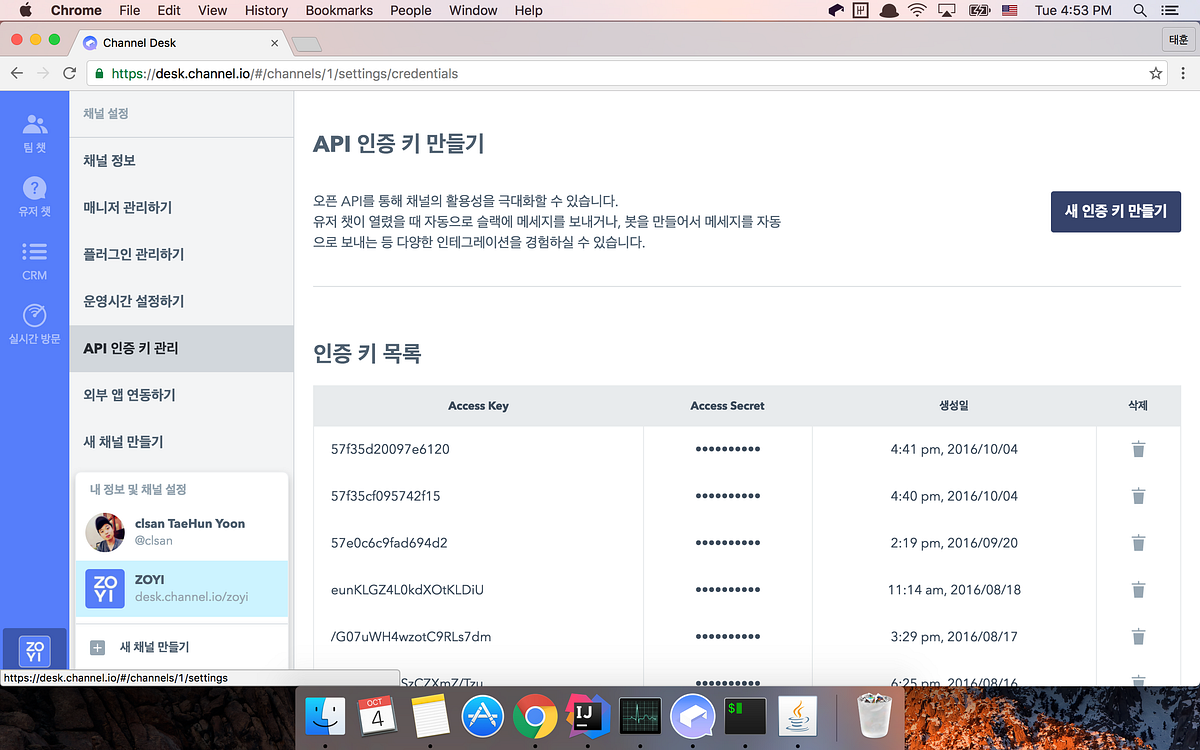Screen dimensions: 1200x750
Task: Click the ZOYI logo at sidebar bottom
Action: [x=34, y=651]
